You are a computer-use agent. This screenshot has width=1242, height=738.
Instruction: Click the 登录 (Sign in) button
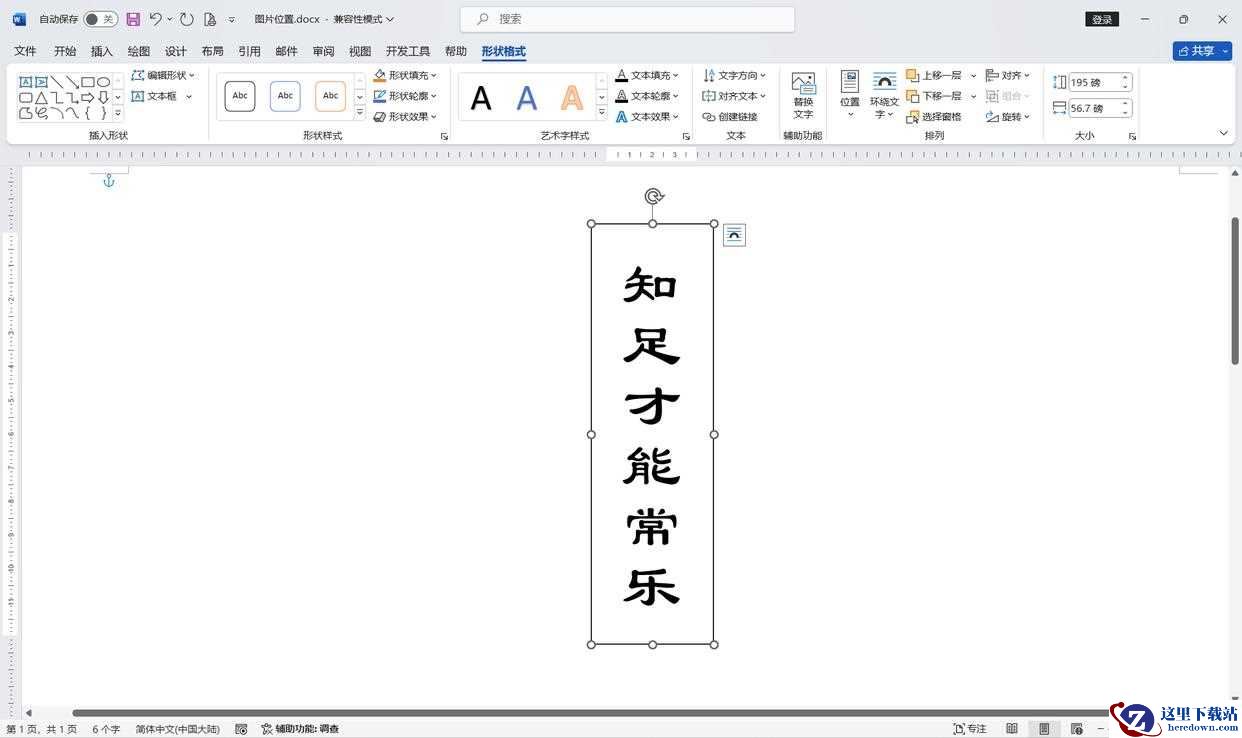[x=1102, y=19]
